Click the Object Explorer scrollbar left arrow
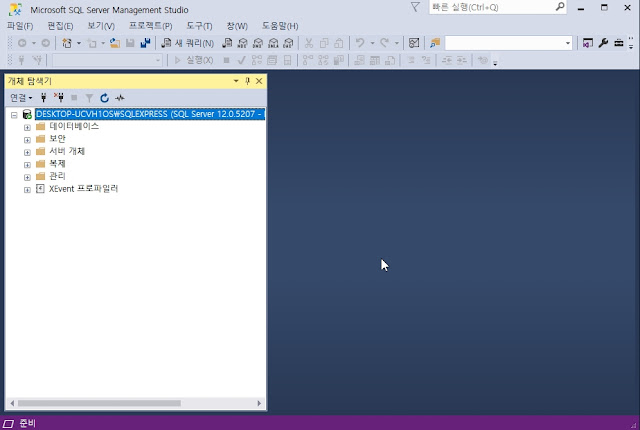640x430 pixels. 12,403
